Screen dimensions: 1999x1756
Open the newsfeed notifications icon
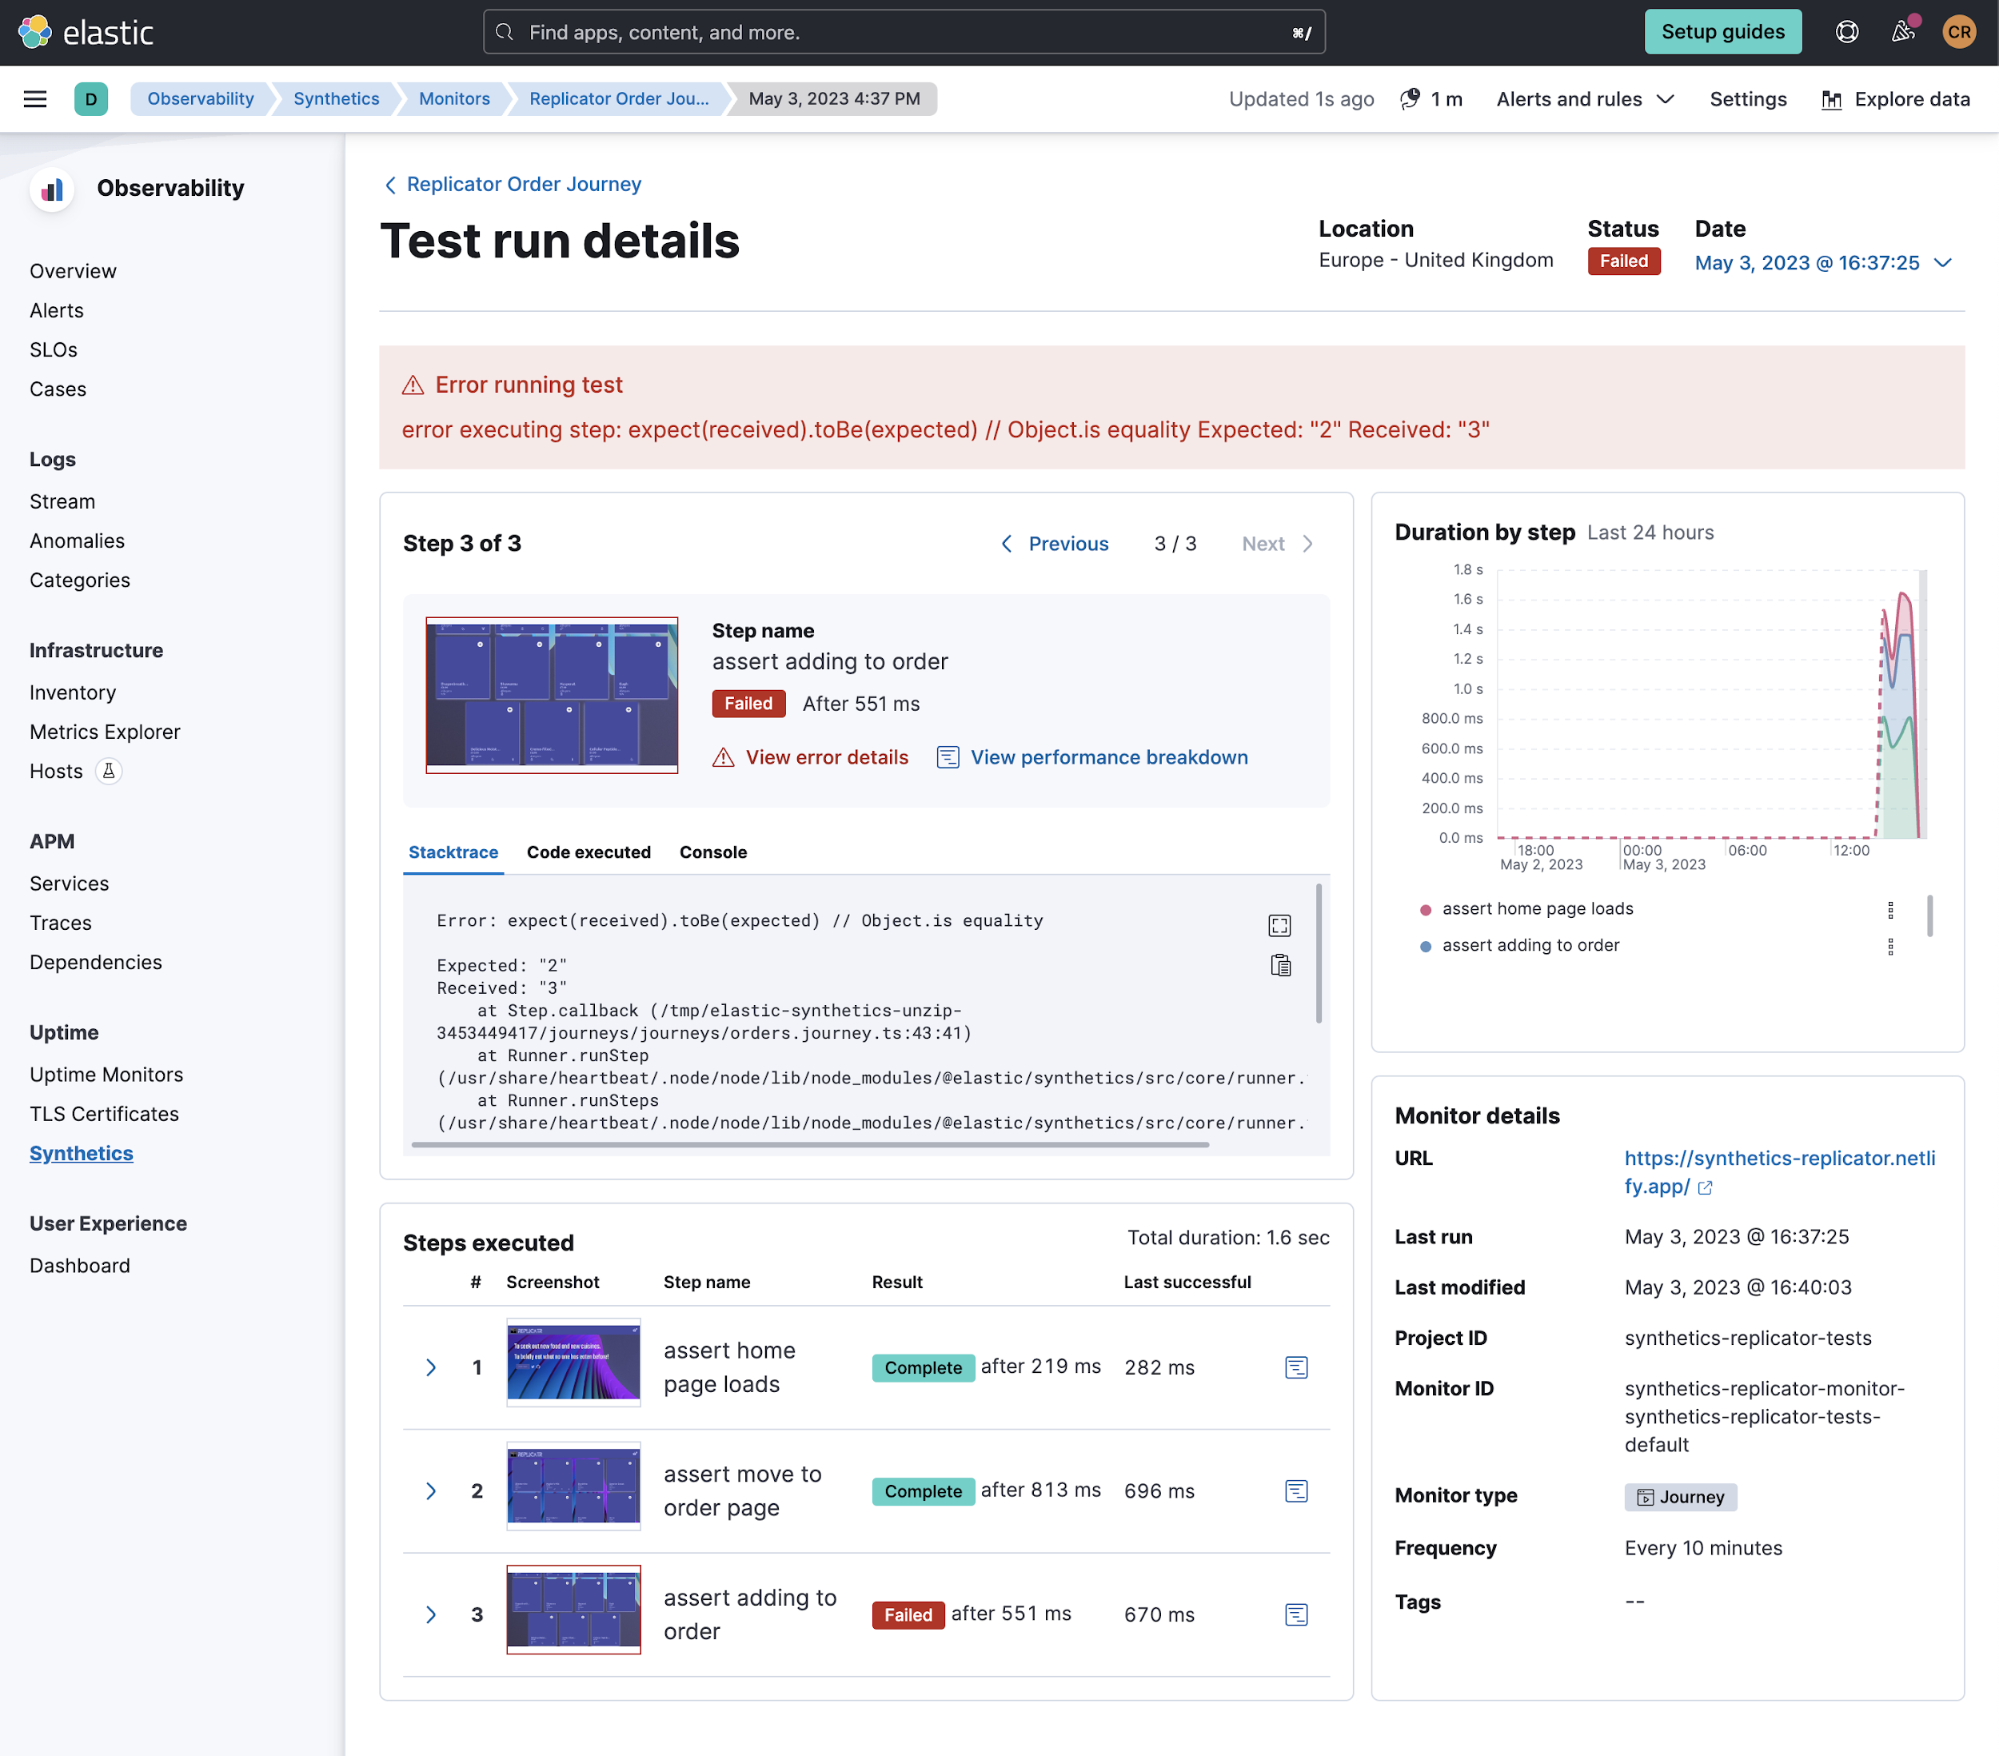pyautogui.click(x=1903, y=32)
